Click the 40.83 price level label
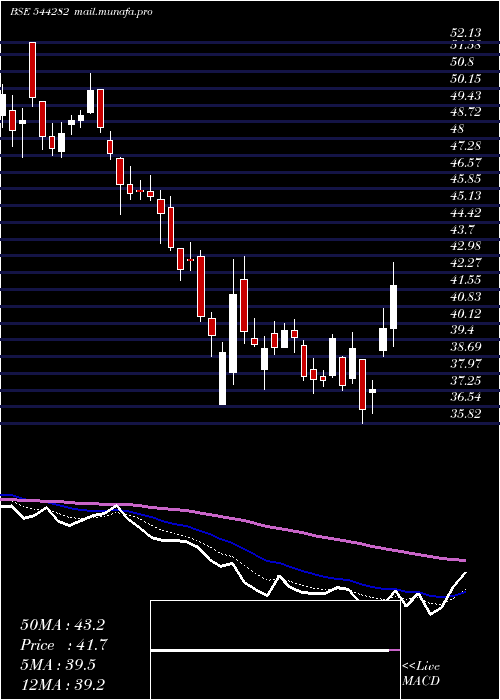Viewport: 500px width, 700px height. pos(466,297)
